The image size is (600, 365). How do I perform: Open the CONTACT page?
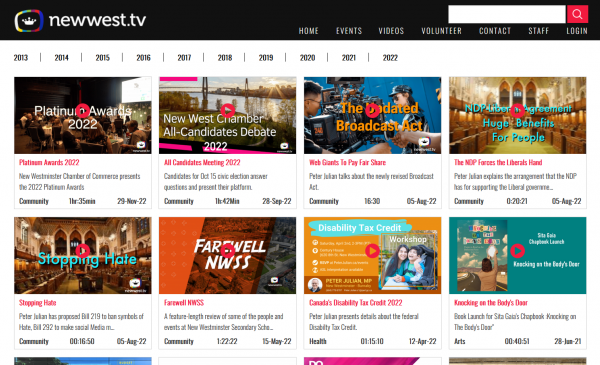495,31
